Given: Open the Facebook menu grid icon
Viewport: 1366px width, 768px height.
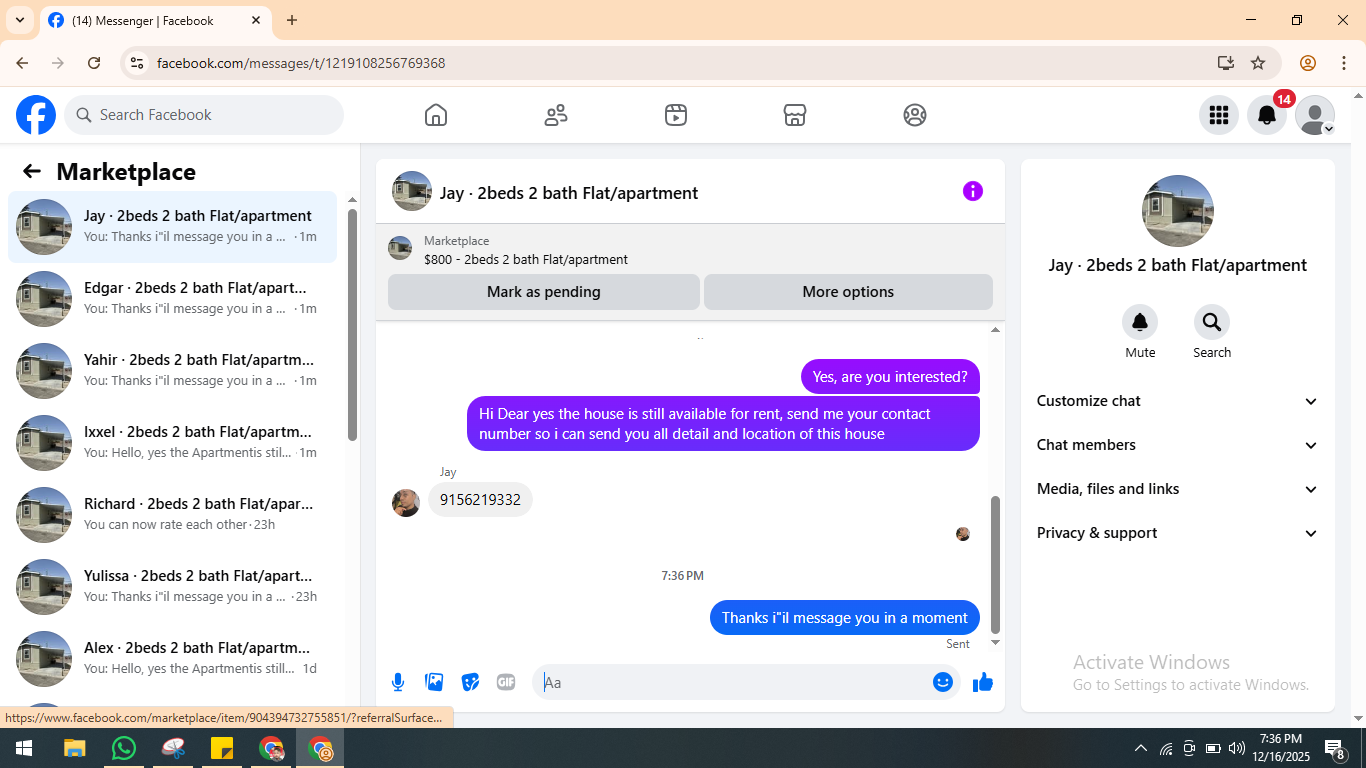Looking at the screenshot, I should click(1219, 115).
